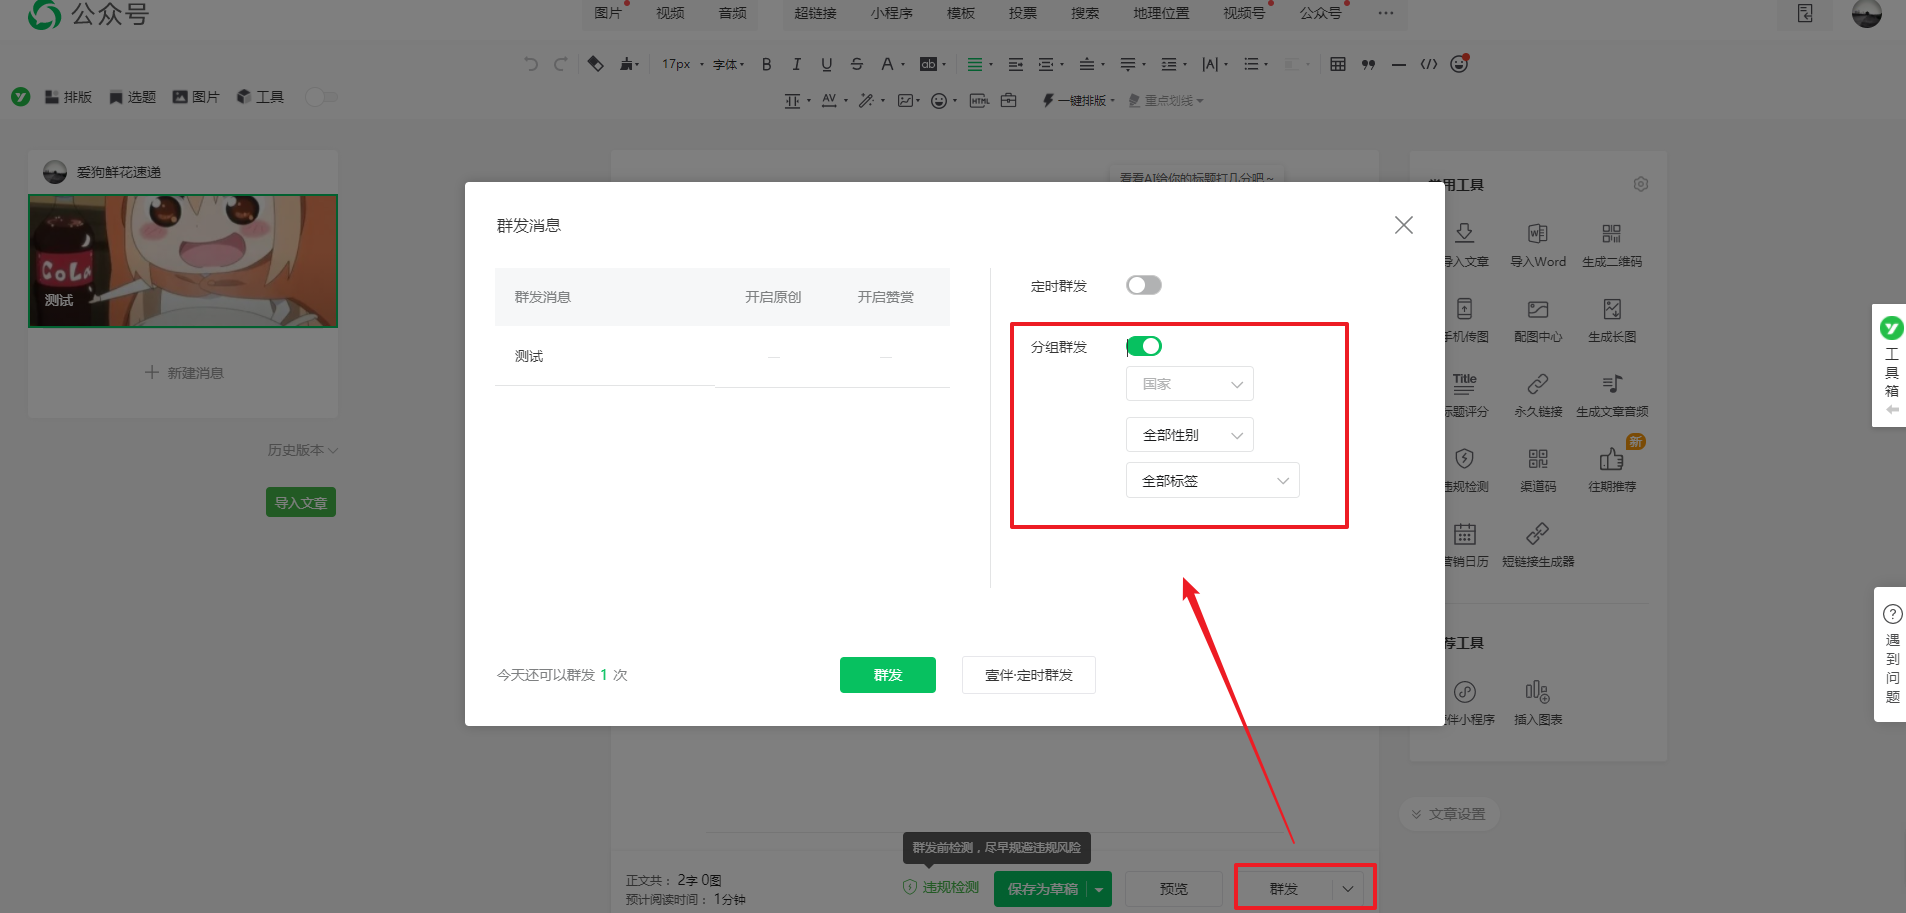Click the 开启原创 column header

(x=772, y=297)
